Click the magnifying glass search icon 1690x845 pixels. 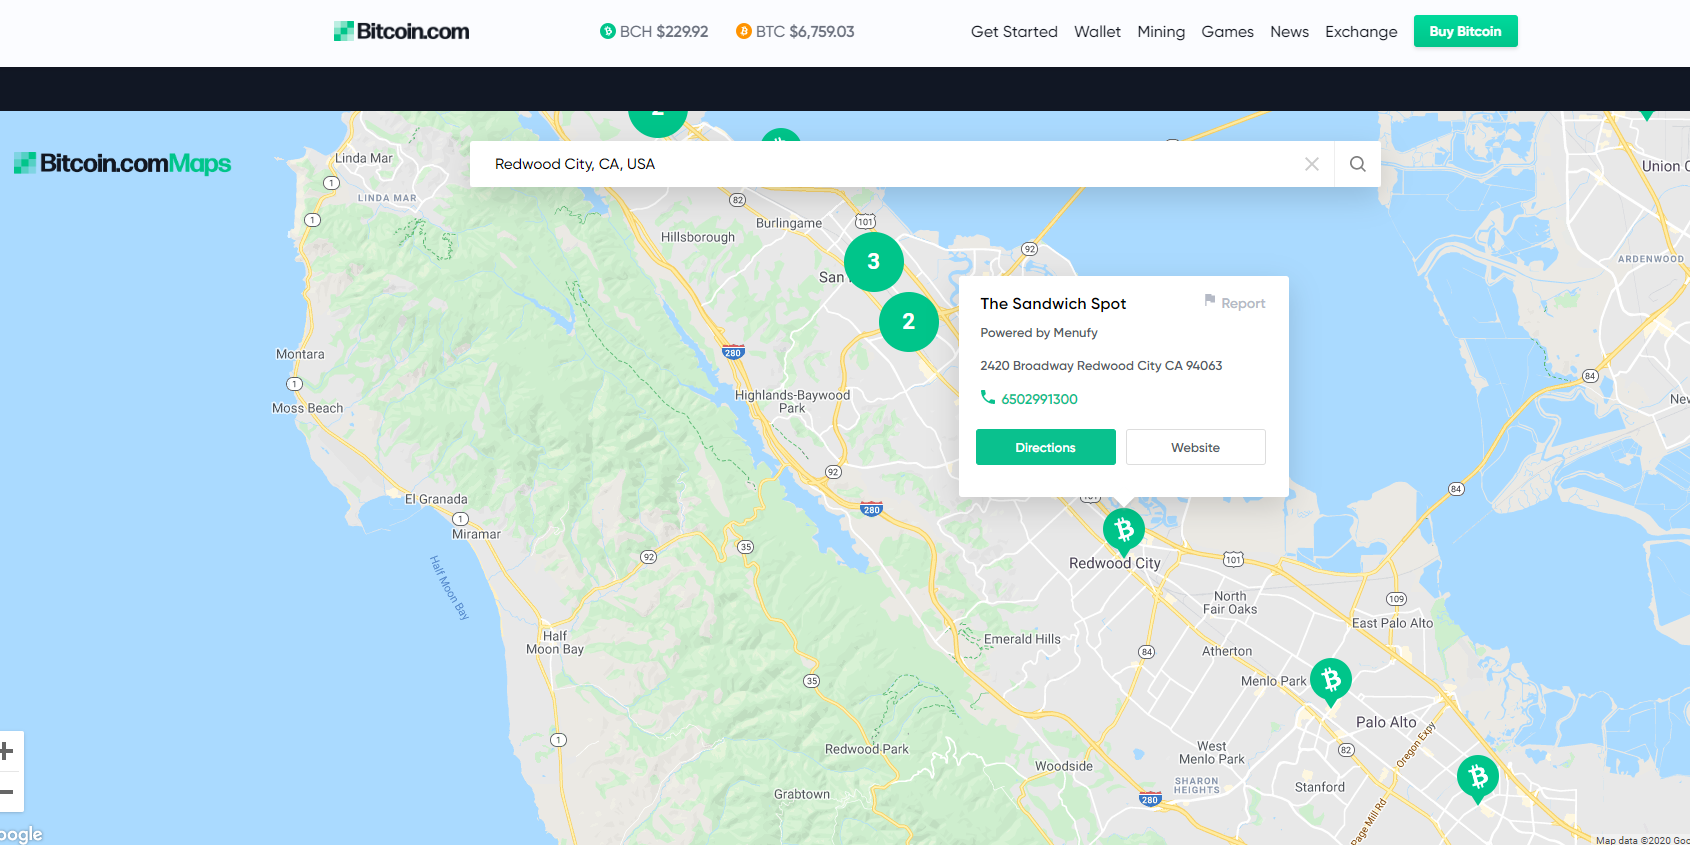pyautogui.click(x=1357, y=164)
